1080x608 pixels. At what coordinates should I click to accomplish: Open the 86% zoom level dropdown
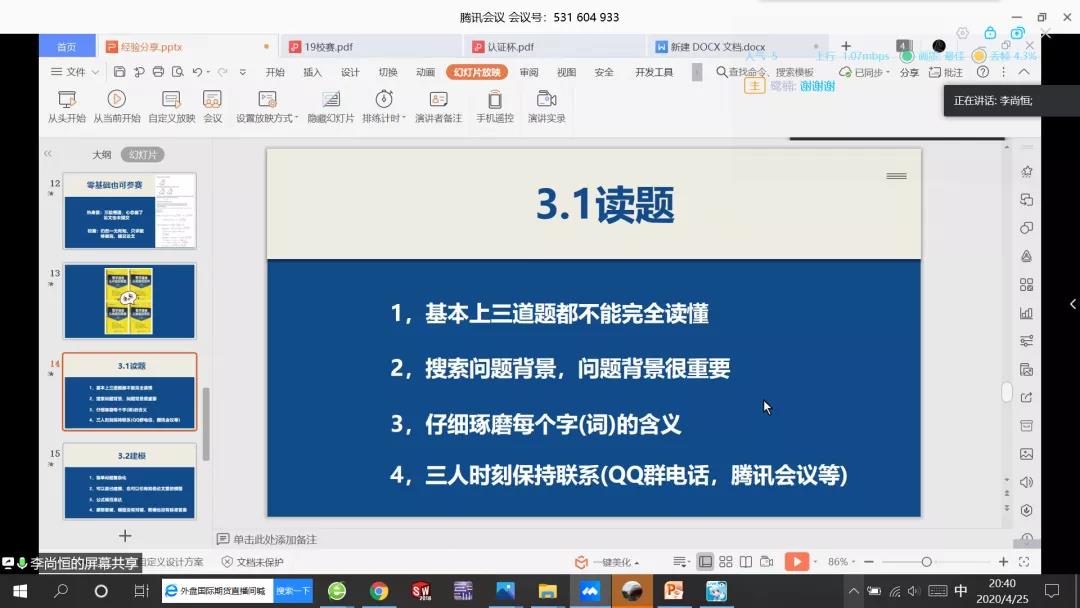(x=842, y=562)
